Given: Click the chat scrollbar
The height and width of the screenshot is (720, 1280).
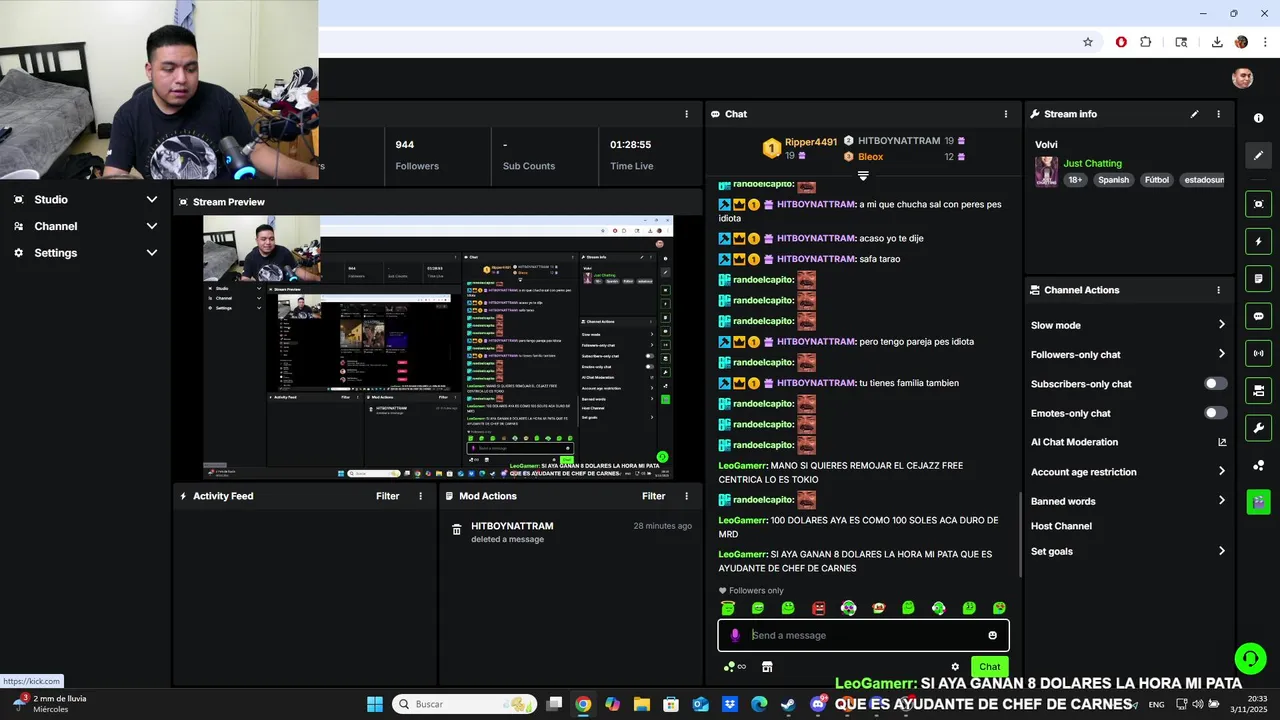Looking at the screenshot, I should pyautogui.click(x=1020, y=534).
